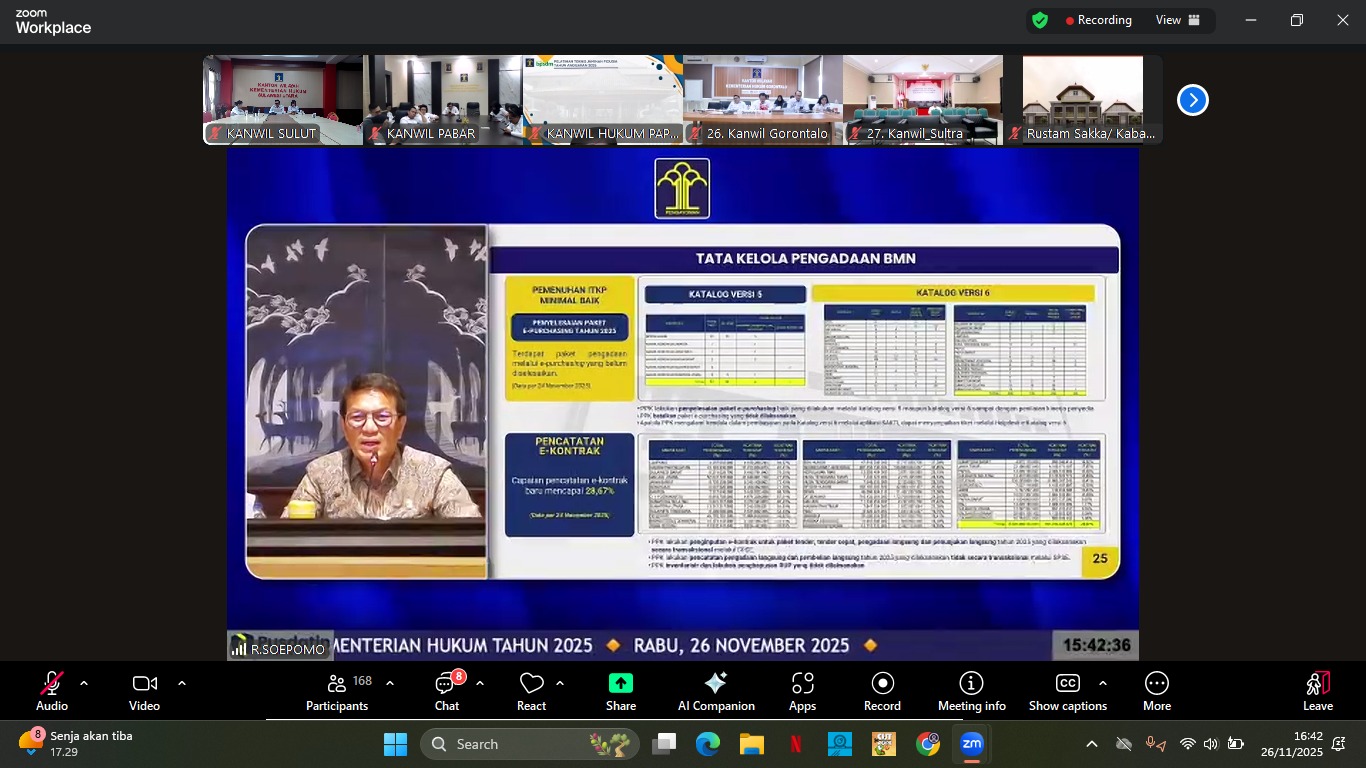Click the Record button
This screenshot has height=768, width=1366.
pyautogui.click(x=882, y=691)
